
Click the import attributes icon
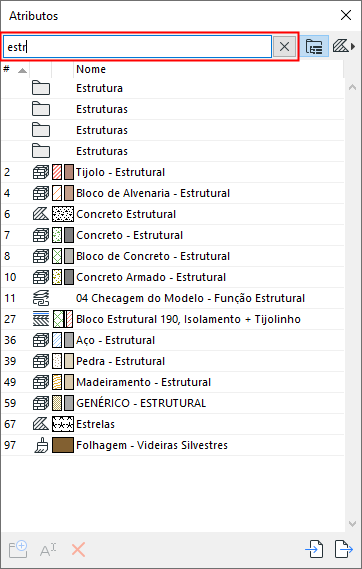click(x=314, y=549)
